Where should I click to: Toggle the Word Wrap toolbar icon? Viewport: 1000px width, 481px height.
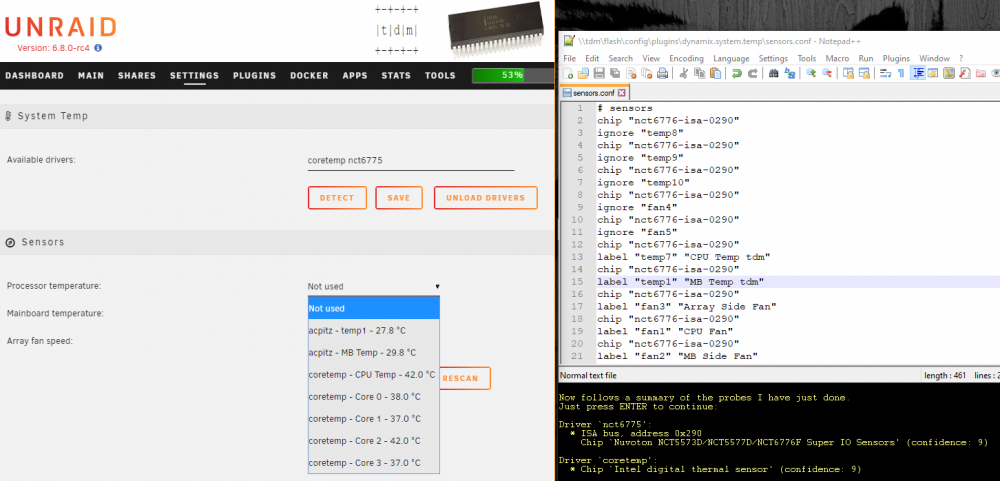tap(885, 73)
